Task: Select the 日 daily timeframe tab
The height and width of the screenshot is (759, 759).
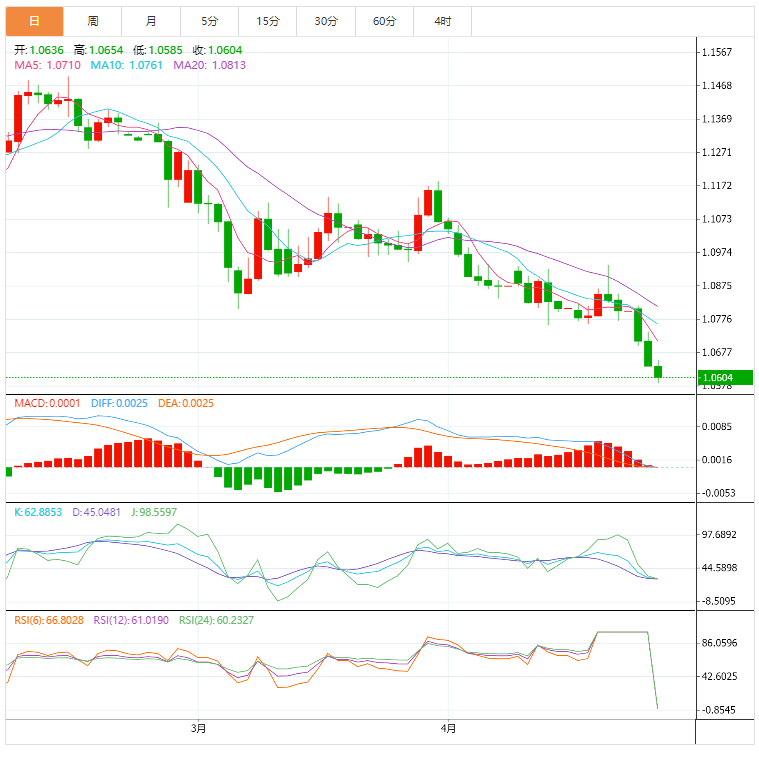Action: [x=34, y=21]
